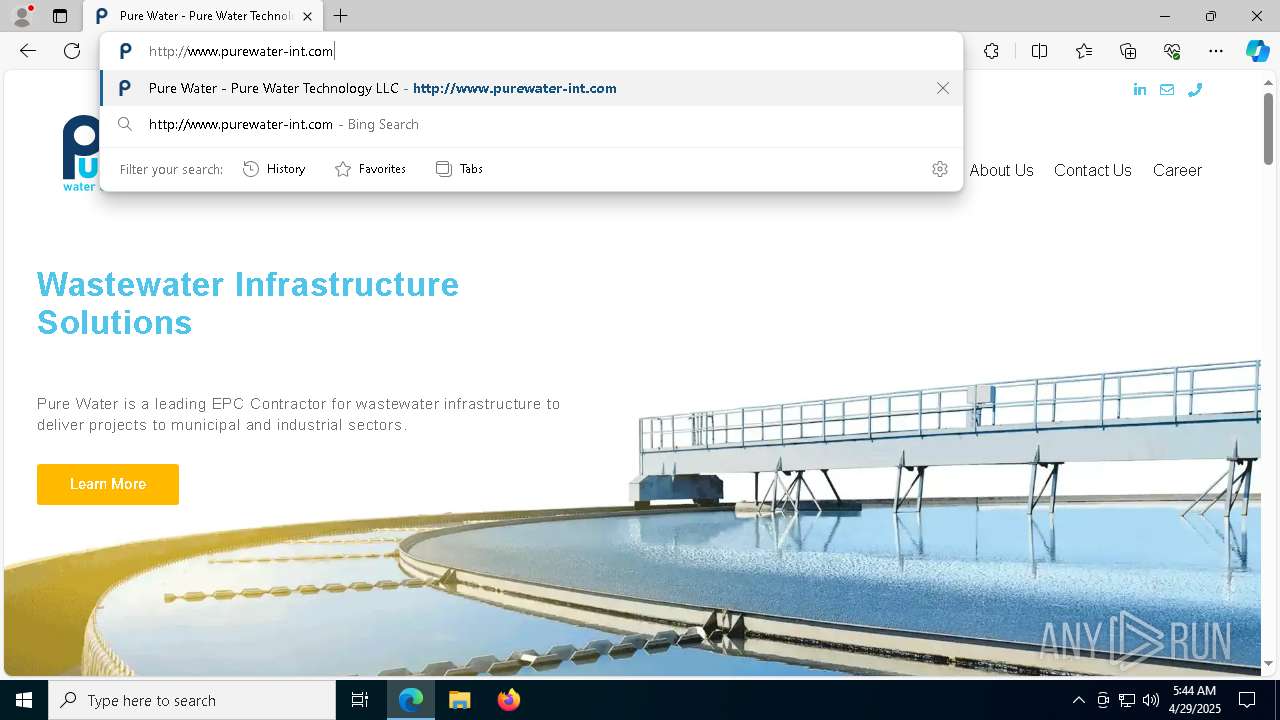Show hidden system tray icons
1280x720 pixels.
pyautogui.click(x=1078, y=700)
